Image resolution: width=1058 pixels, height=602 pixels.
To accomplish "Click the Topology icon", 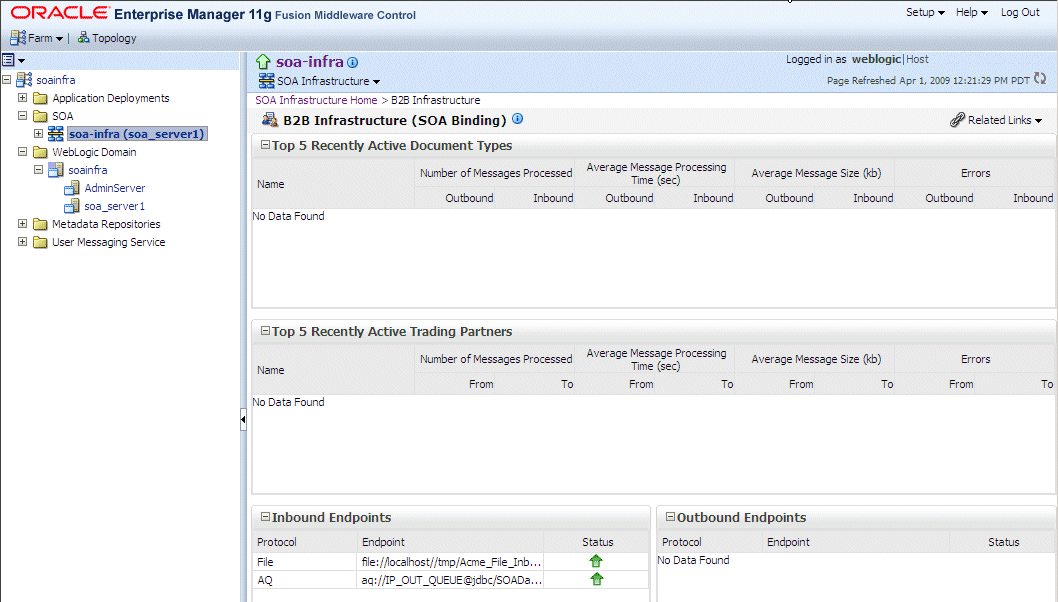I will [84, 37].
